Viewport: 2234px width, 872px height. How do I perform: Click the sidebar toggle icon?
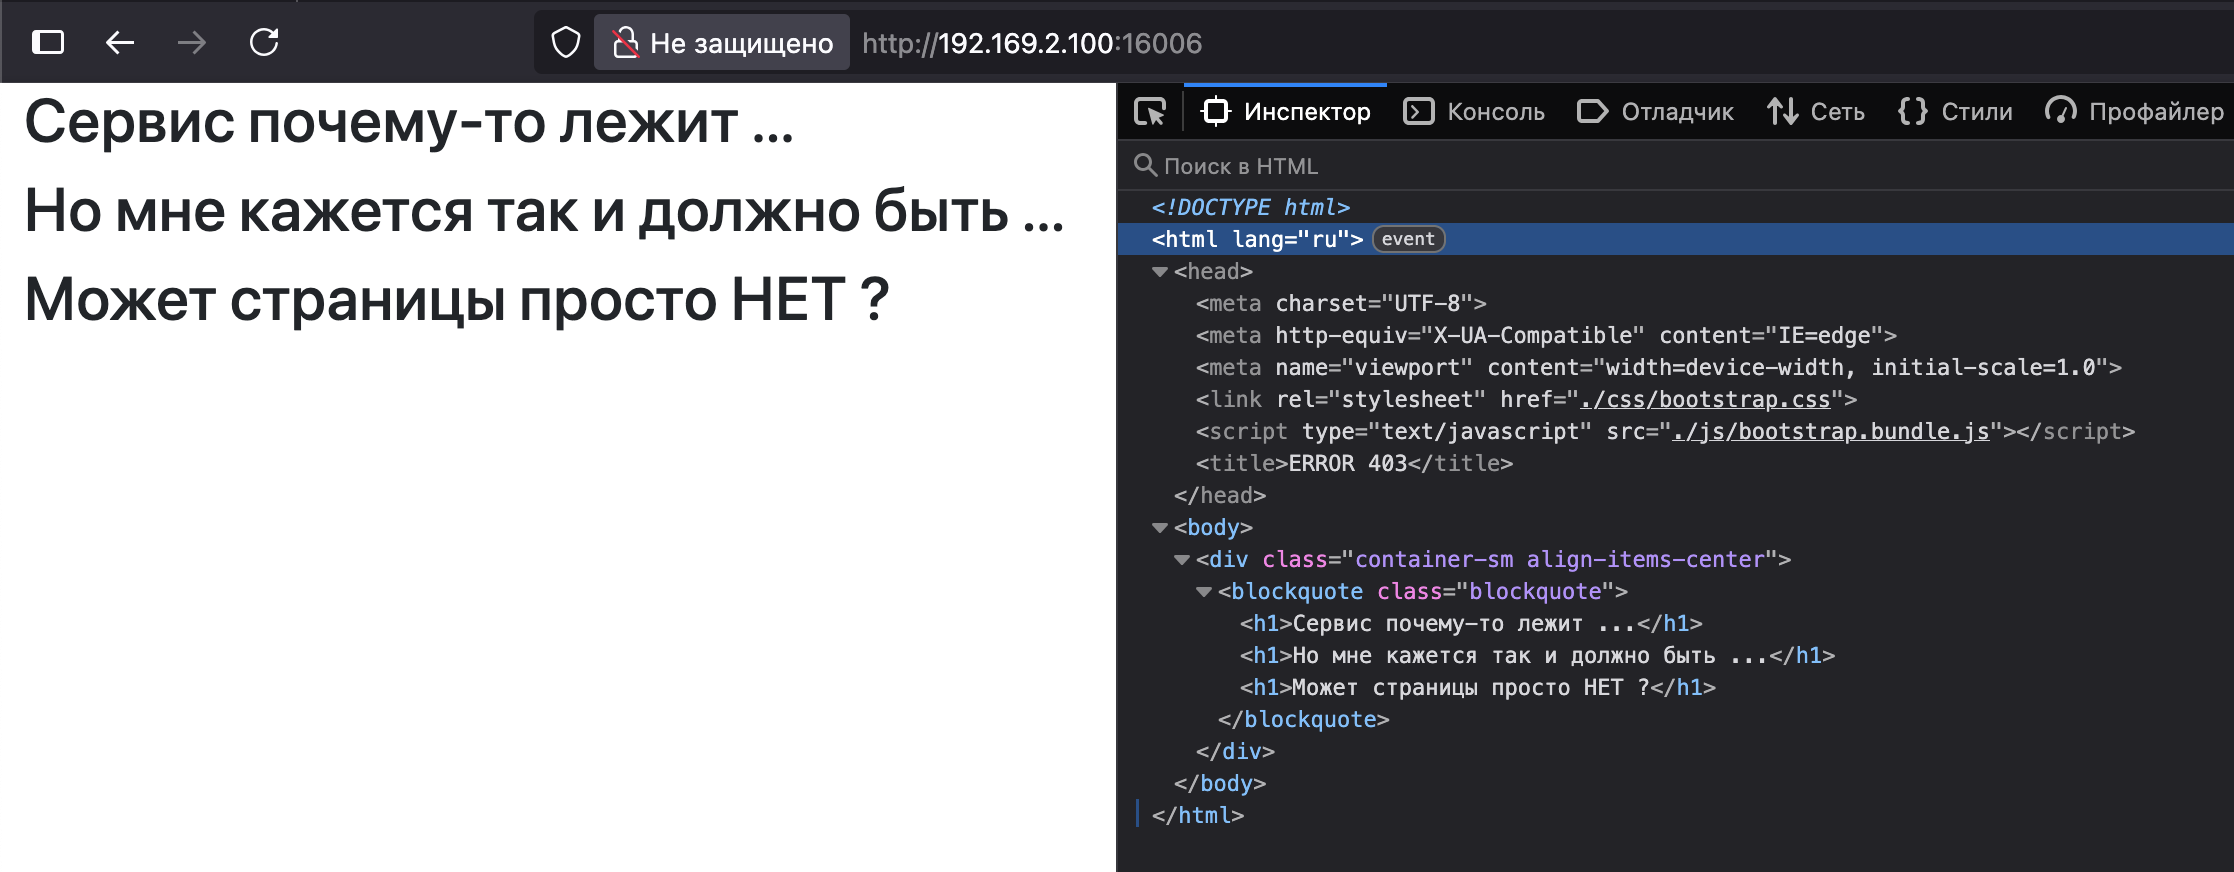pyautogui.click(x=48, y=42)
